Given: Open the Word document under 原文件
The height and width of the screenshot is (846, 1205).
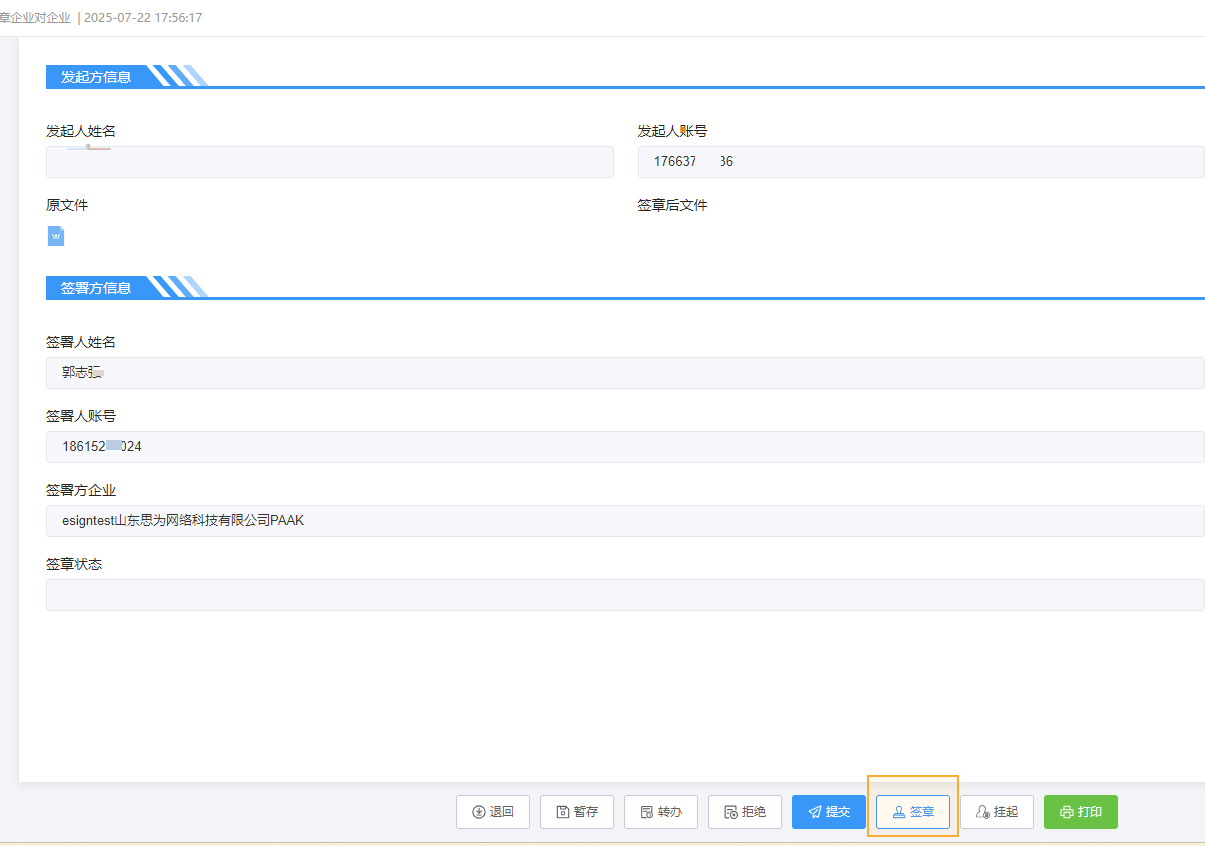Looking at the screenshot, I should coord(56,236).
